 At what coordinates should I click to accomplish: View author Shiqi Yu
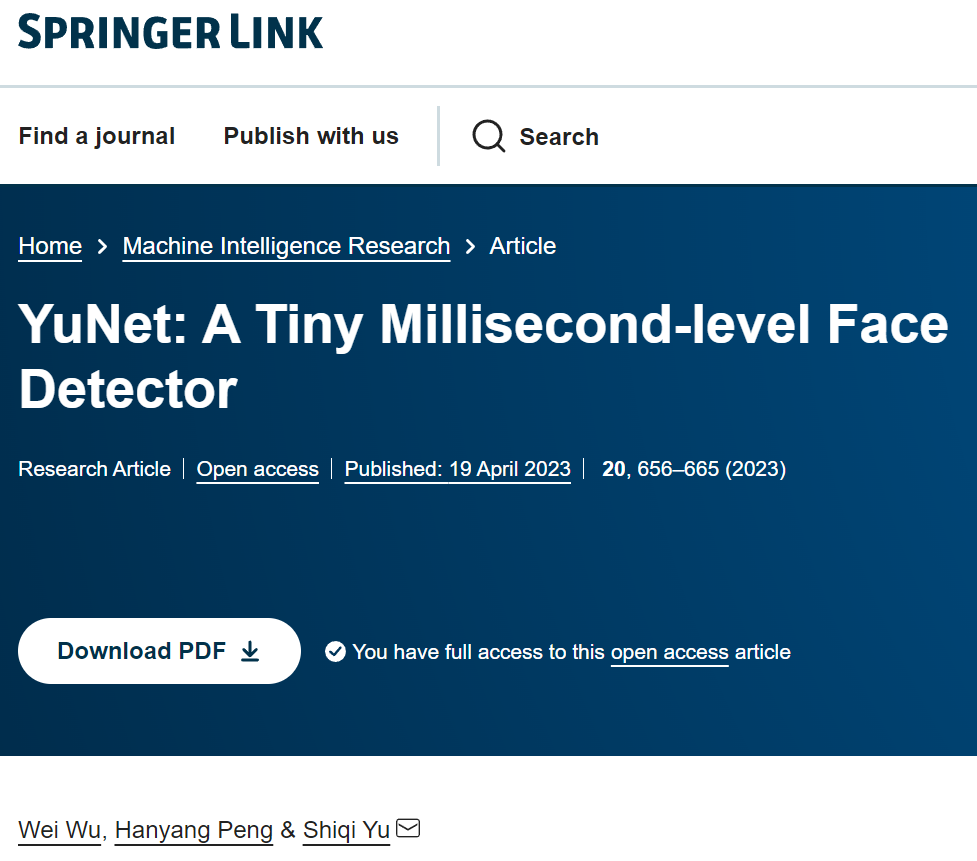(346, 830)
